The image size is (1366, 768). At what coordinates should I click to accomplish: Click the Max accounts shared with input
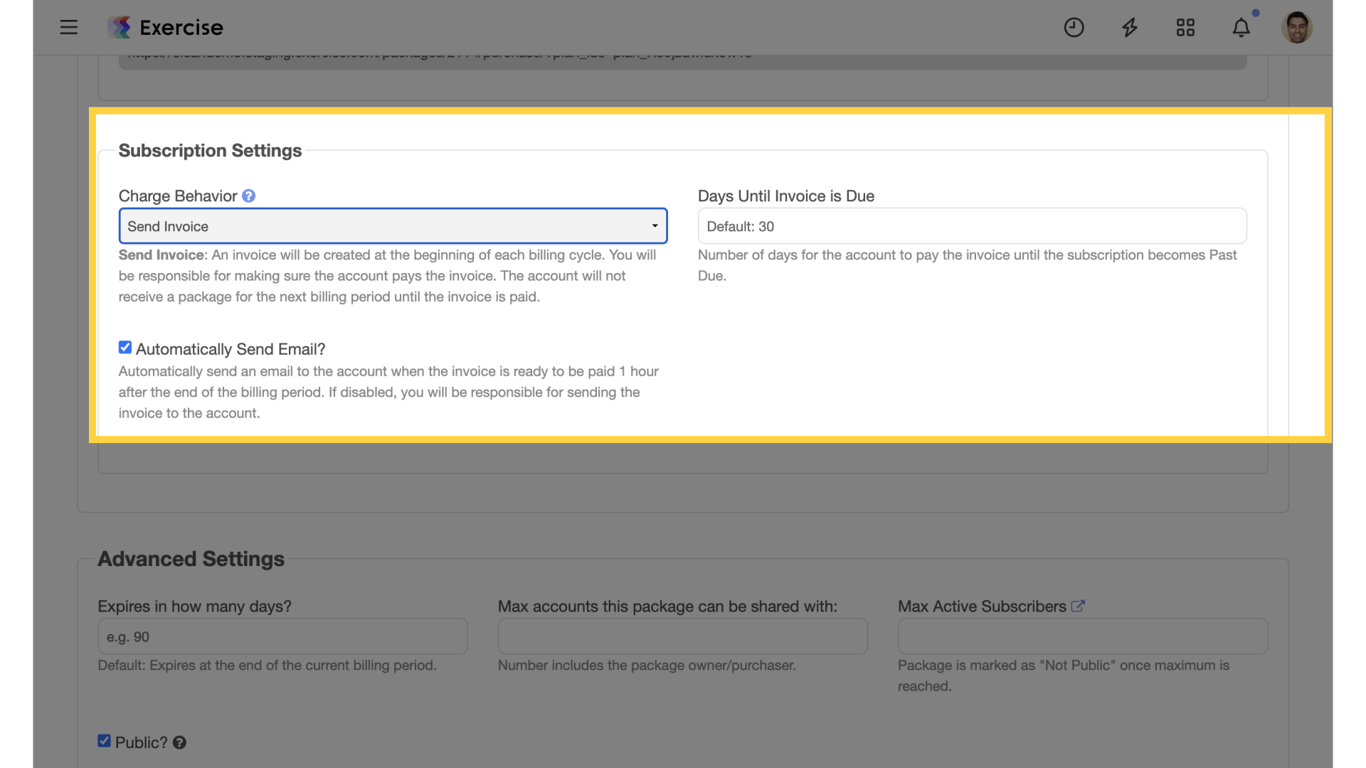coord(682,636)
